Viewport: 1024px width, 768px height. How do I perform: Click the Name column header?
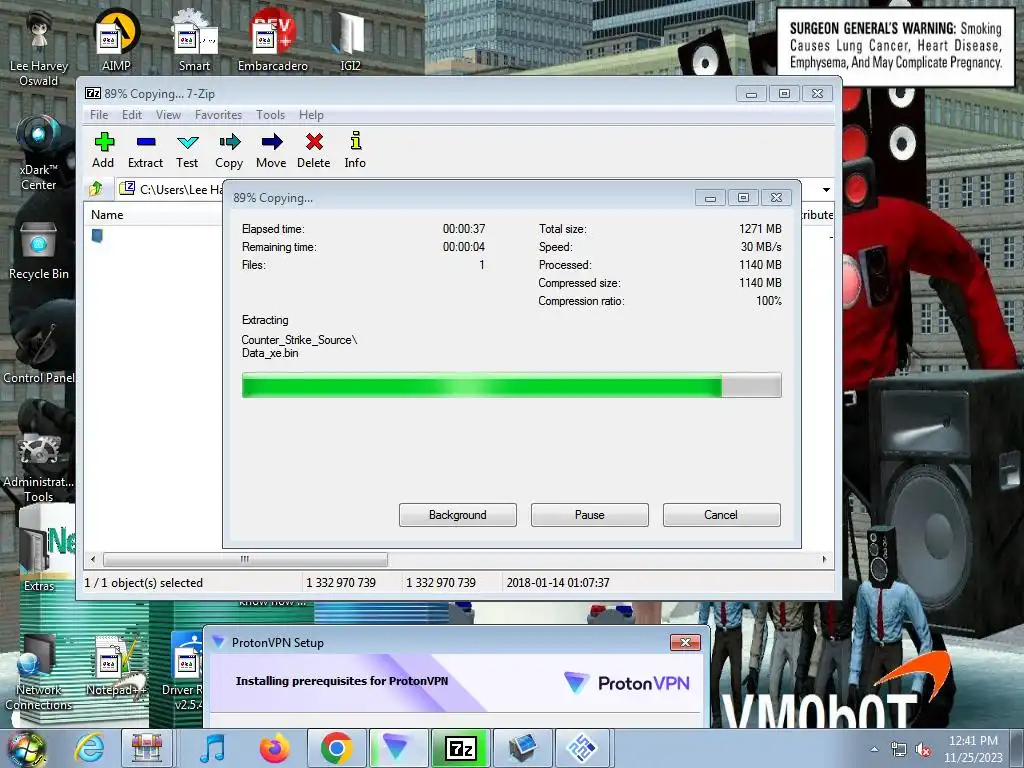click(x=153, y=215)
